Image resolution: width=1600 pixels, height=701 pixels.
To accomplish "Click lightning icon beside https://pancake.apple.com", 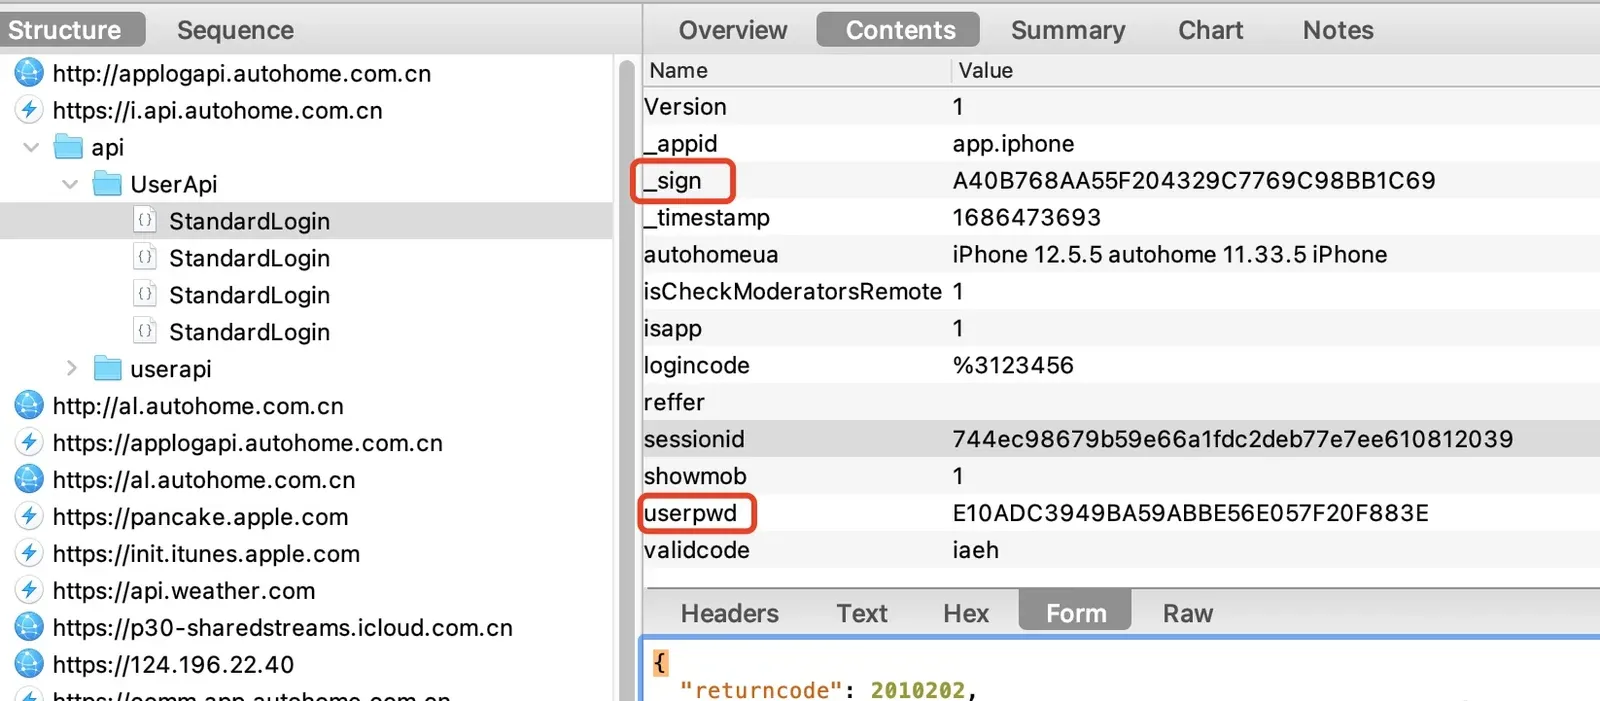I will [x=29, y=517].
